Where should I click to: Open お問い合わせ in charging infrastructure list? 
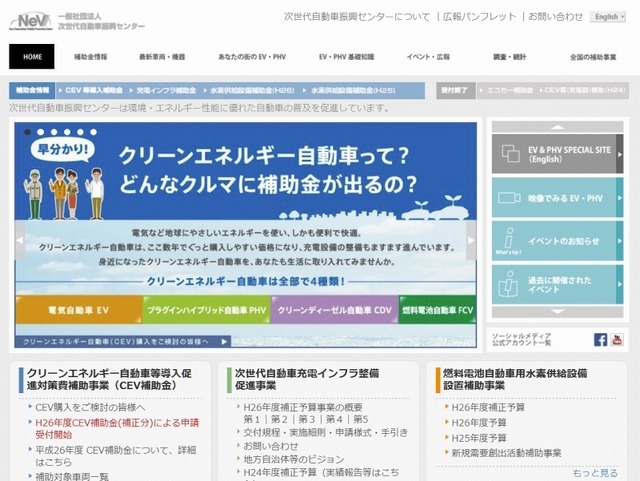(271, 446)
